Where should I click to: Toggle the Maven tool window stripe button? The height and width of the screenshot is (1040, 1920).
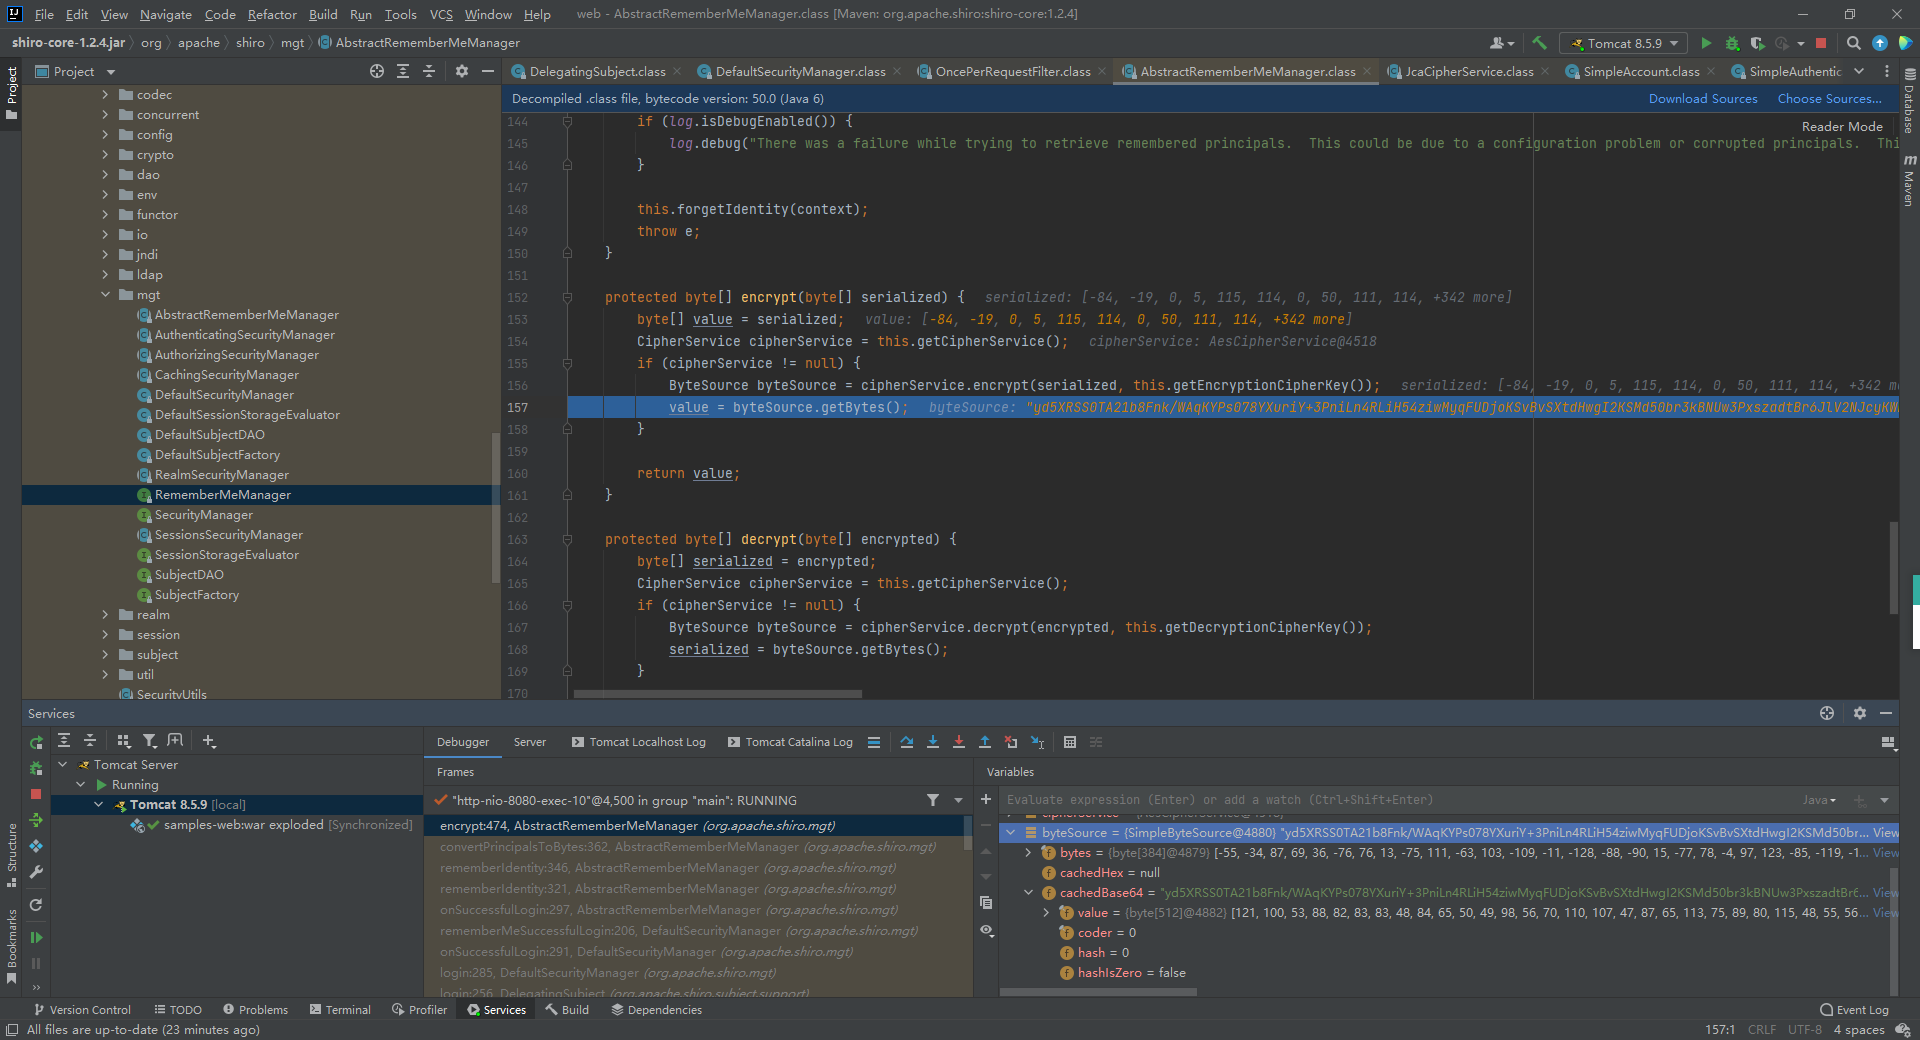click(x=1909, y=180)
